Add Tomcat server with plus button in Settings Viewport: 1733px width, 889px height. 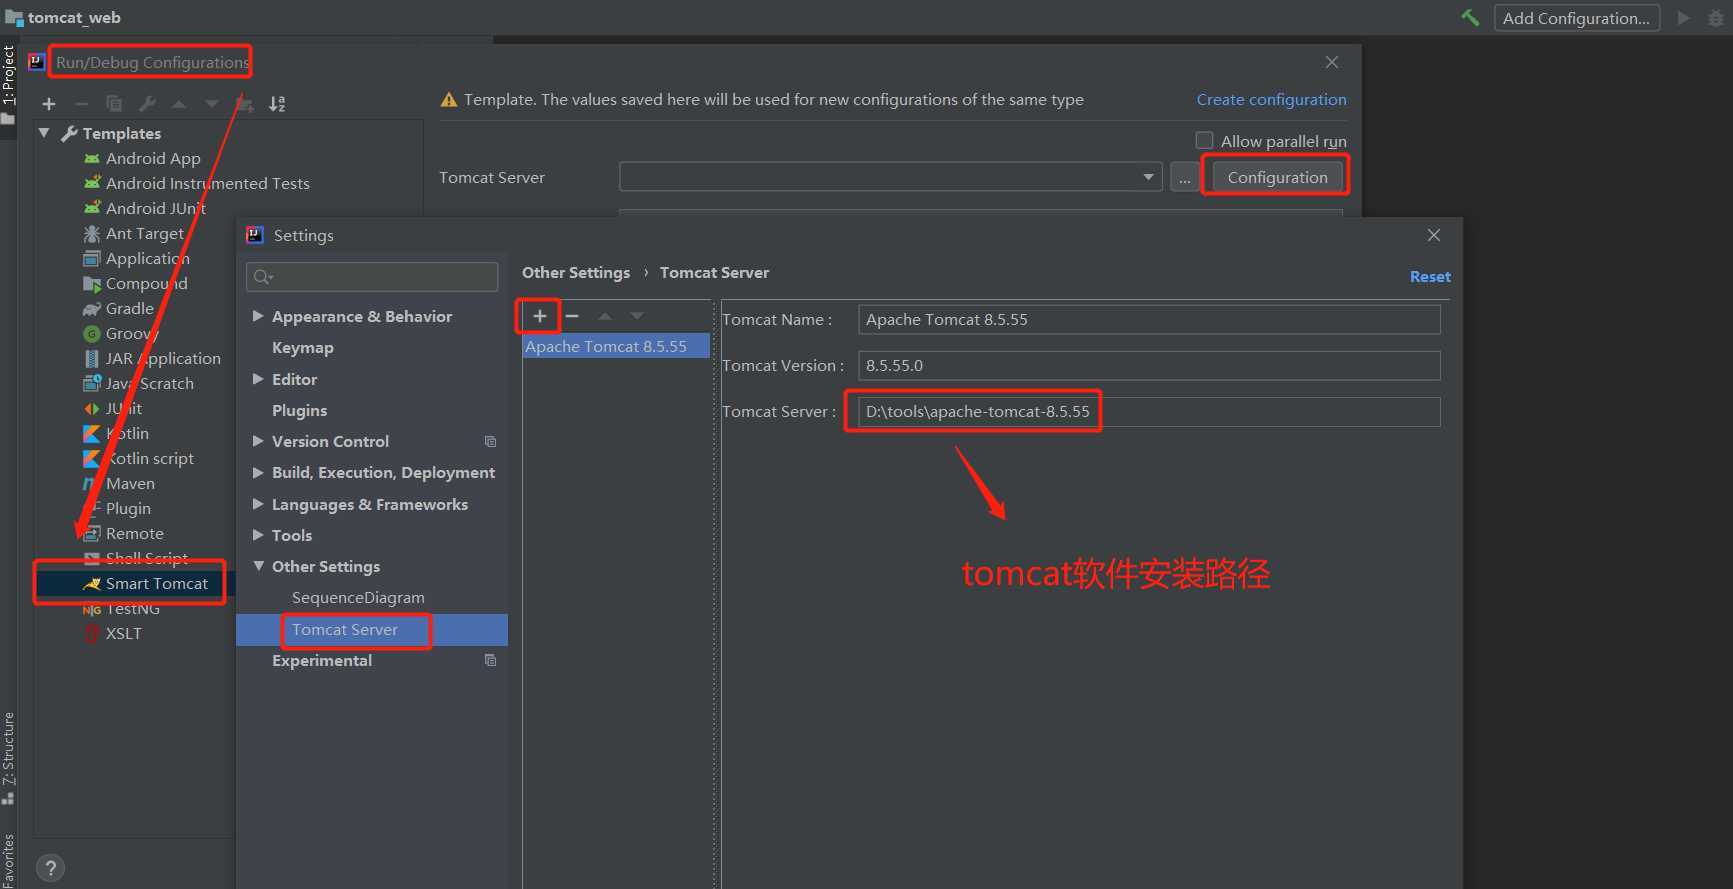[539, 316]
